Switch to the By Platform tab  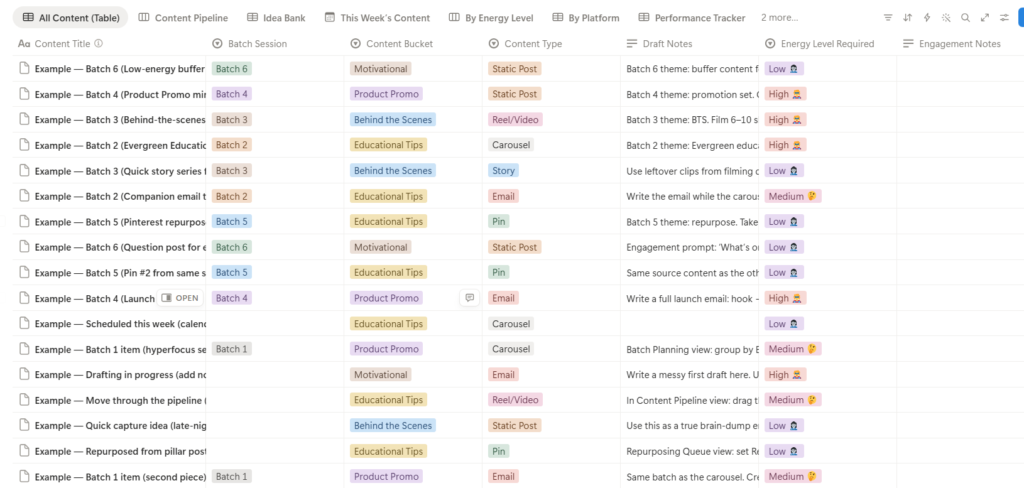coord(586,18)
